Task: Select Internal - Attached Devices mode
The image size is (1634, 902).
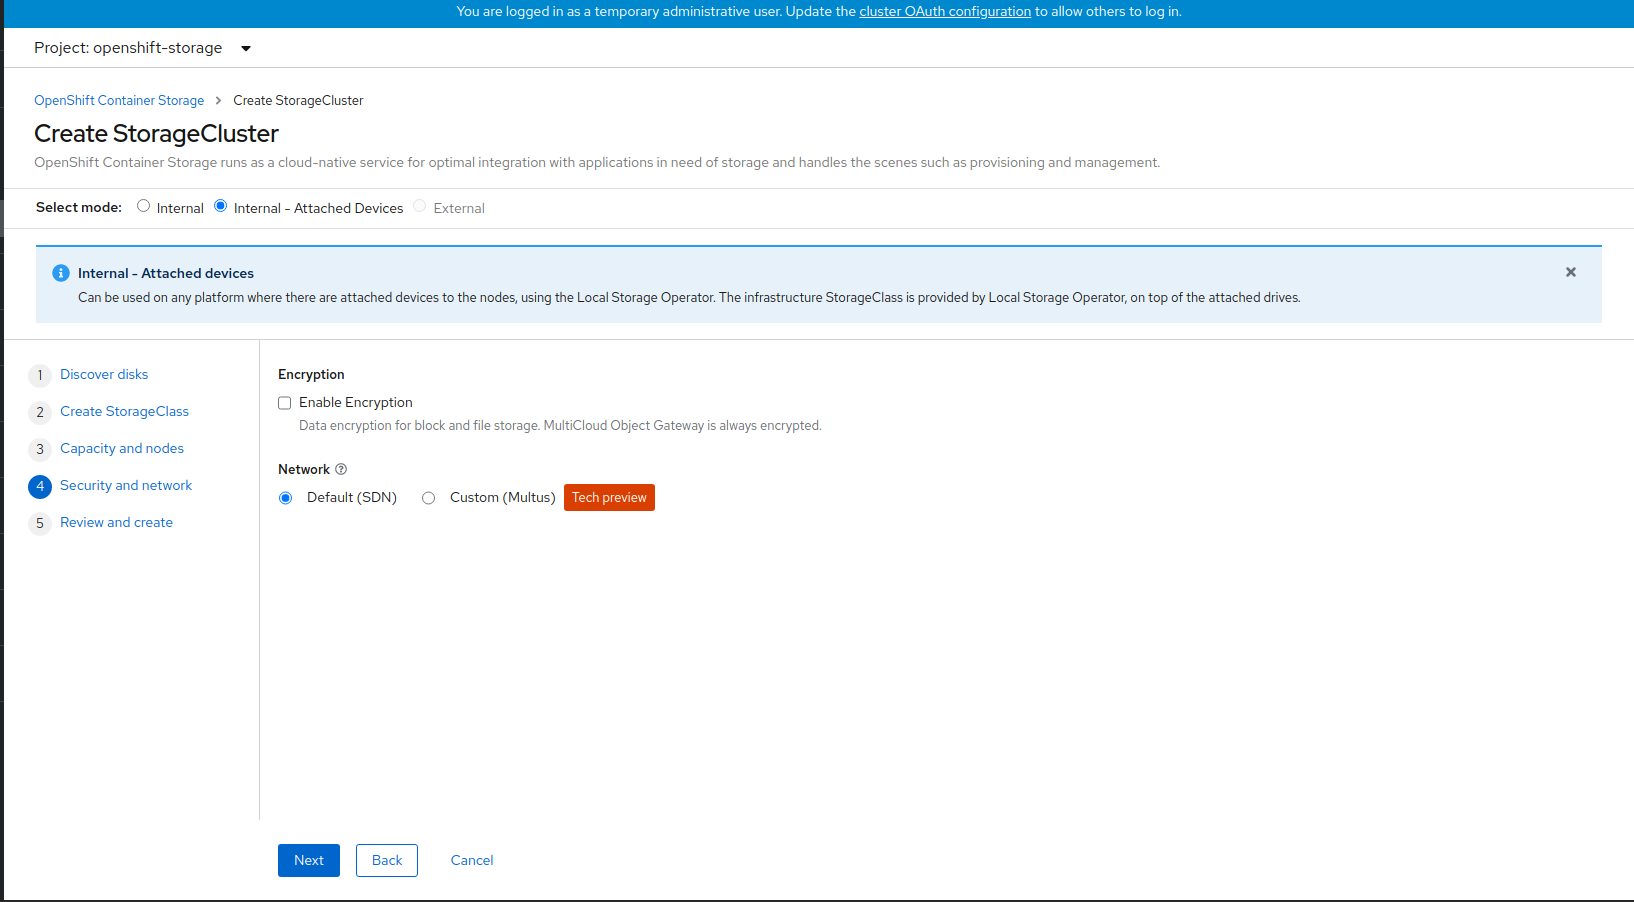Action: tap(221, 206)
